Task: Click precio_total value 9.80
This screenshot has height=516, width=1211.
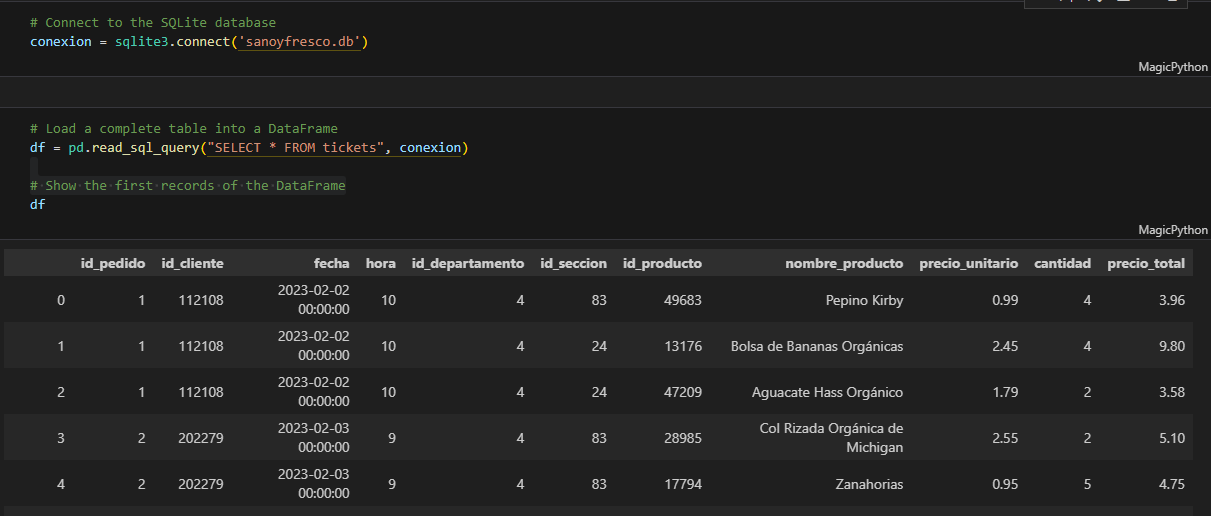Action: pyautogui.click(x=1172, y=346)
